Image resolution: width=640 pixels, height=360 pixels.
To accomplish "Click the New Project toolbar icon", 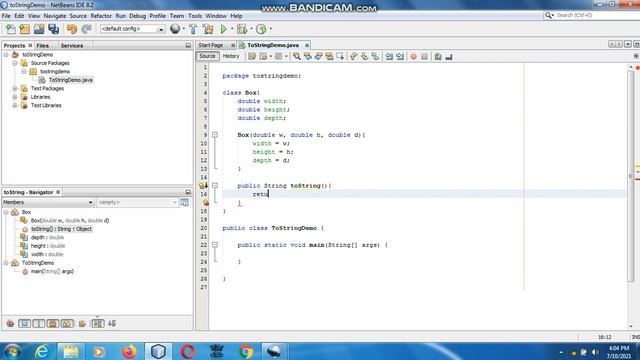I will pos(24,29).
